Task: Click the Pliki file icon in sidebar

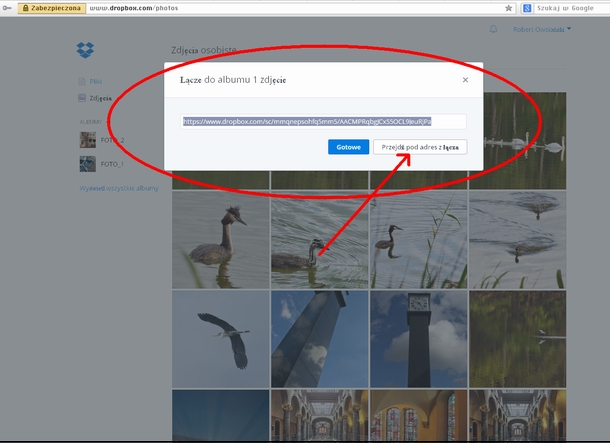Action: (82, 81)
